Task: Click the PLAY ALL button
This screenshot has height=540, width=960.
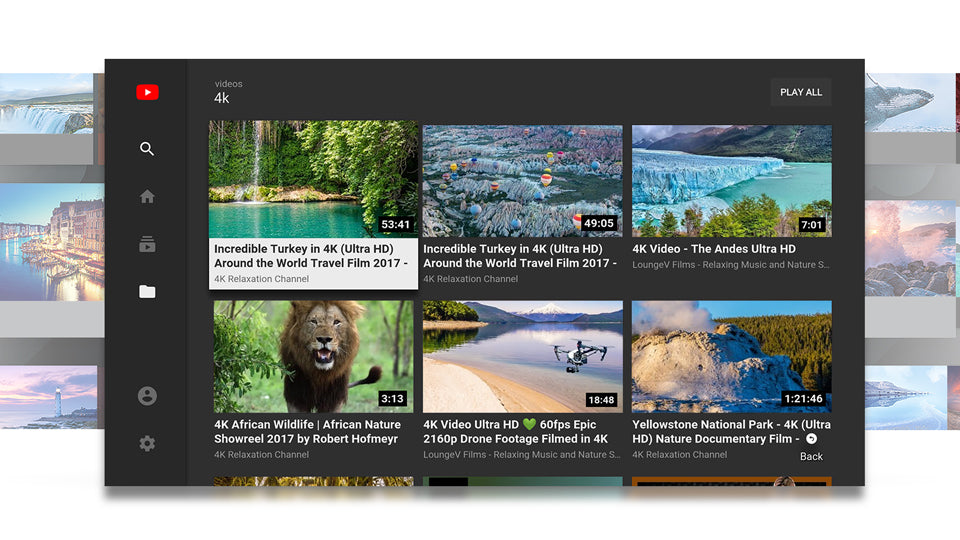Action: [x=801, y=92]
